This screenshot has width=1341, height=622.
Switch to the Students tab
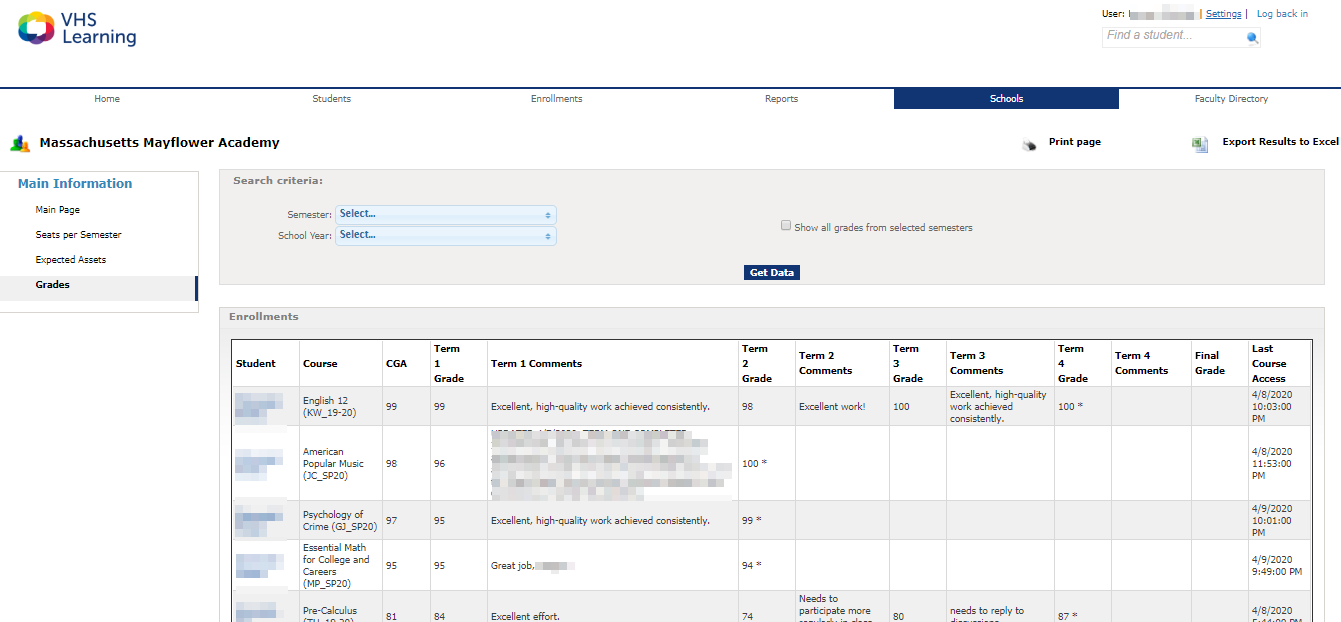pos(331,98)
